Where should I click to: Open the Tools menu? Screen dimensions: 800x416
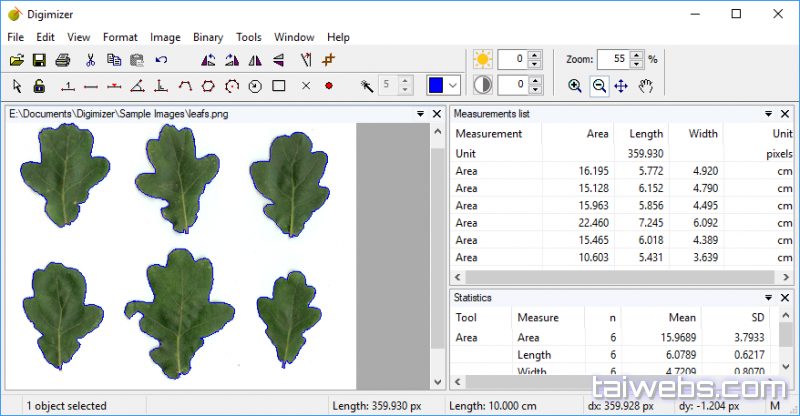pos(249,37)
